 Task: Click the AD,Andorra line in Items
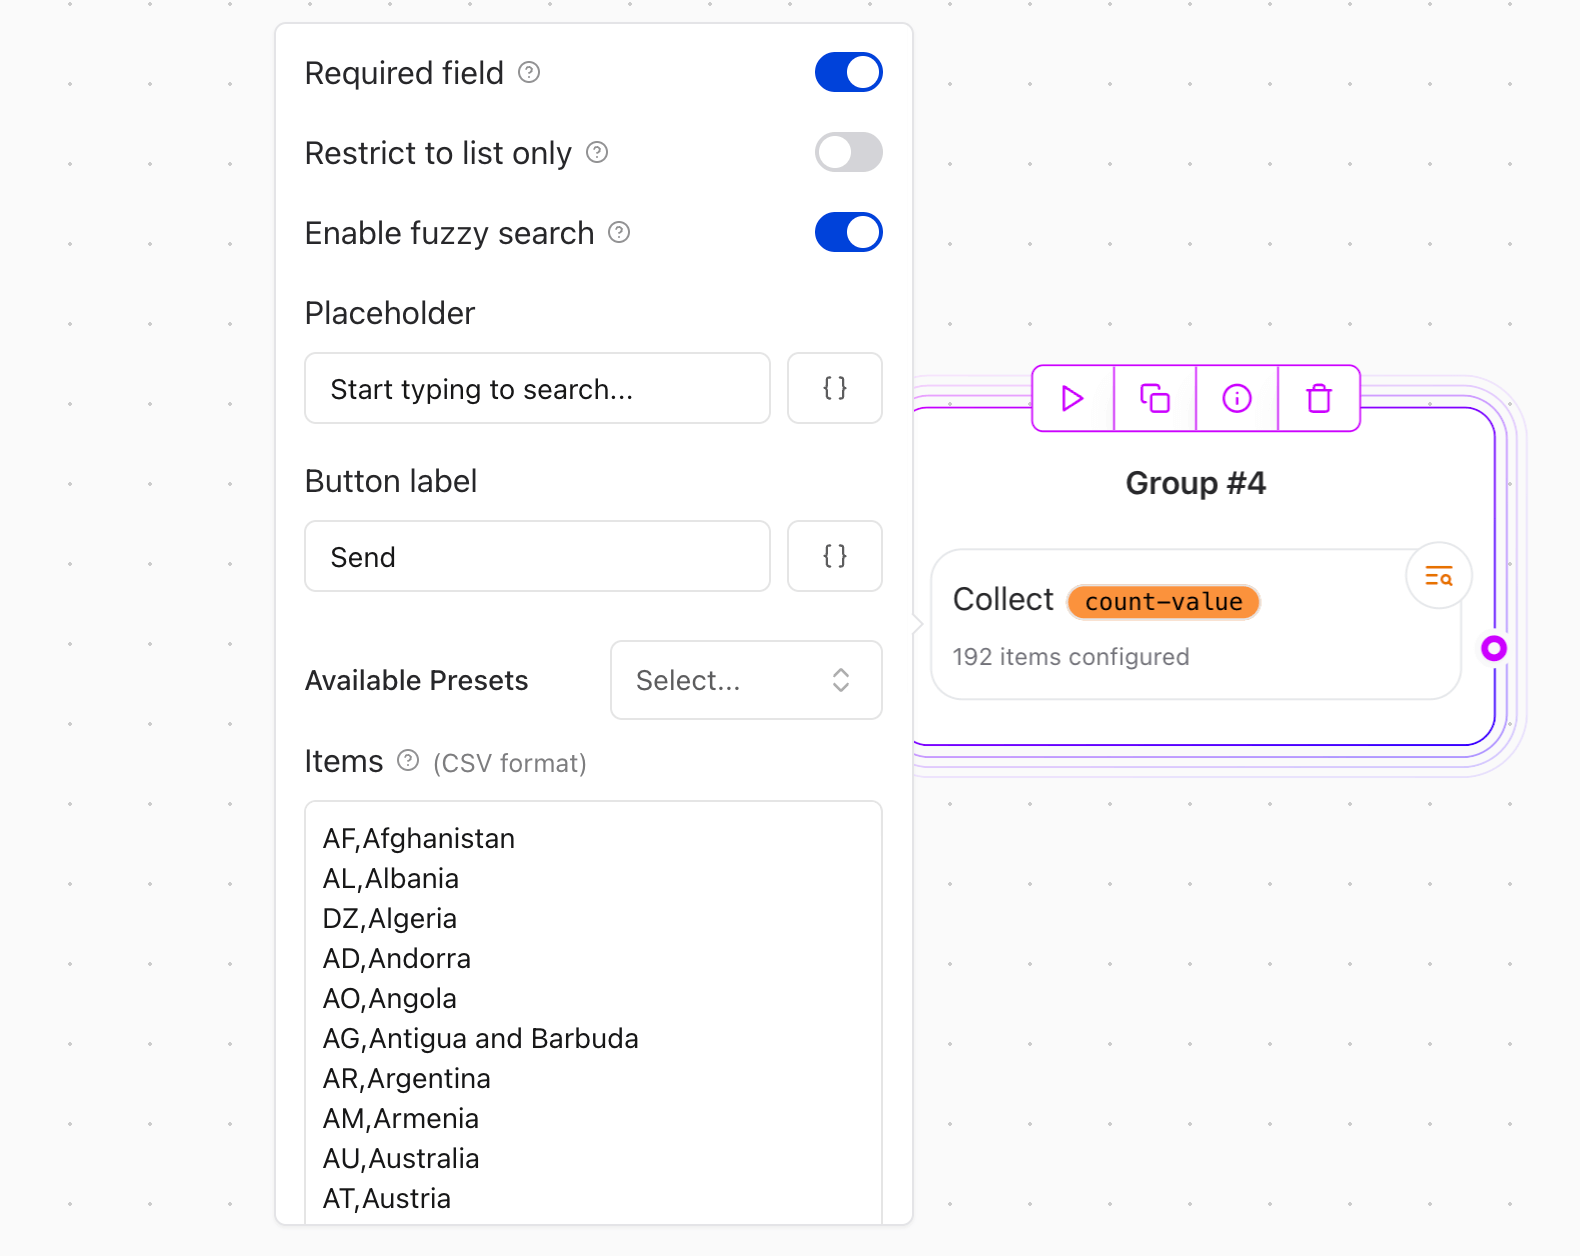pyautogui.click(x=397, y=958)
